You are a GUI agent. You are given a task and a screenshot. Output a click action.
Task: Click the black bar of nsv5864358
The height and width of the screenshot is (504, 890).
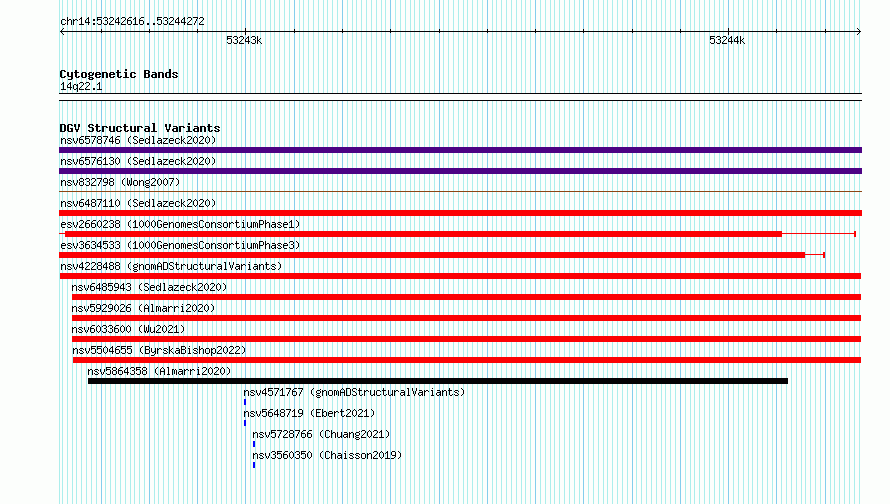[x=438, y=381]
